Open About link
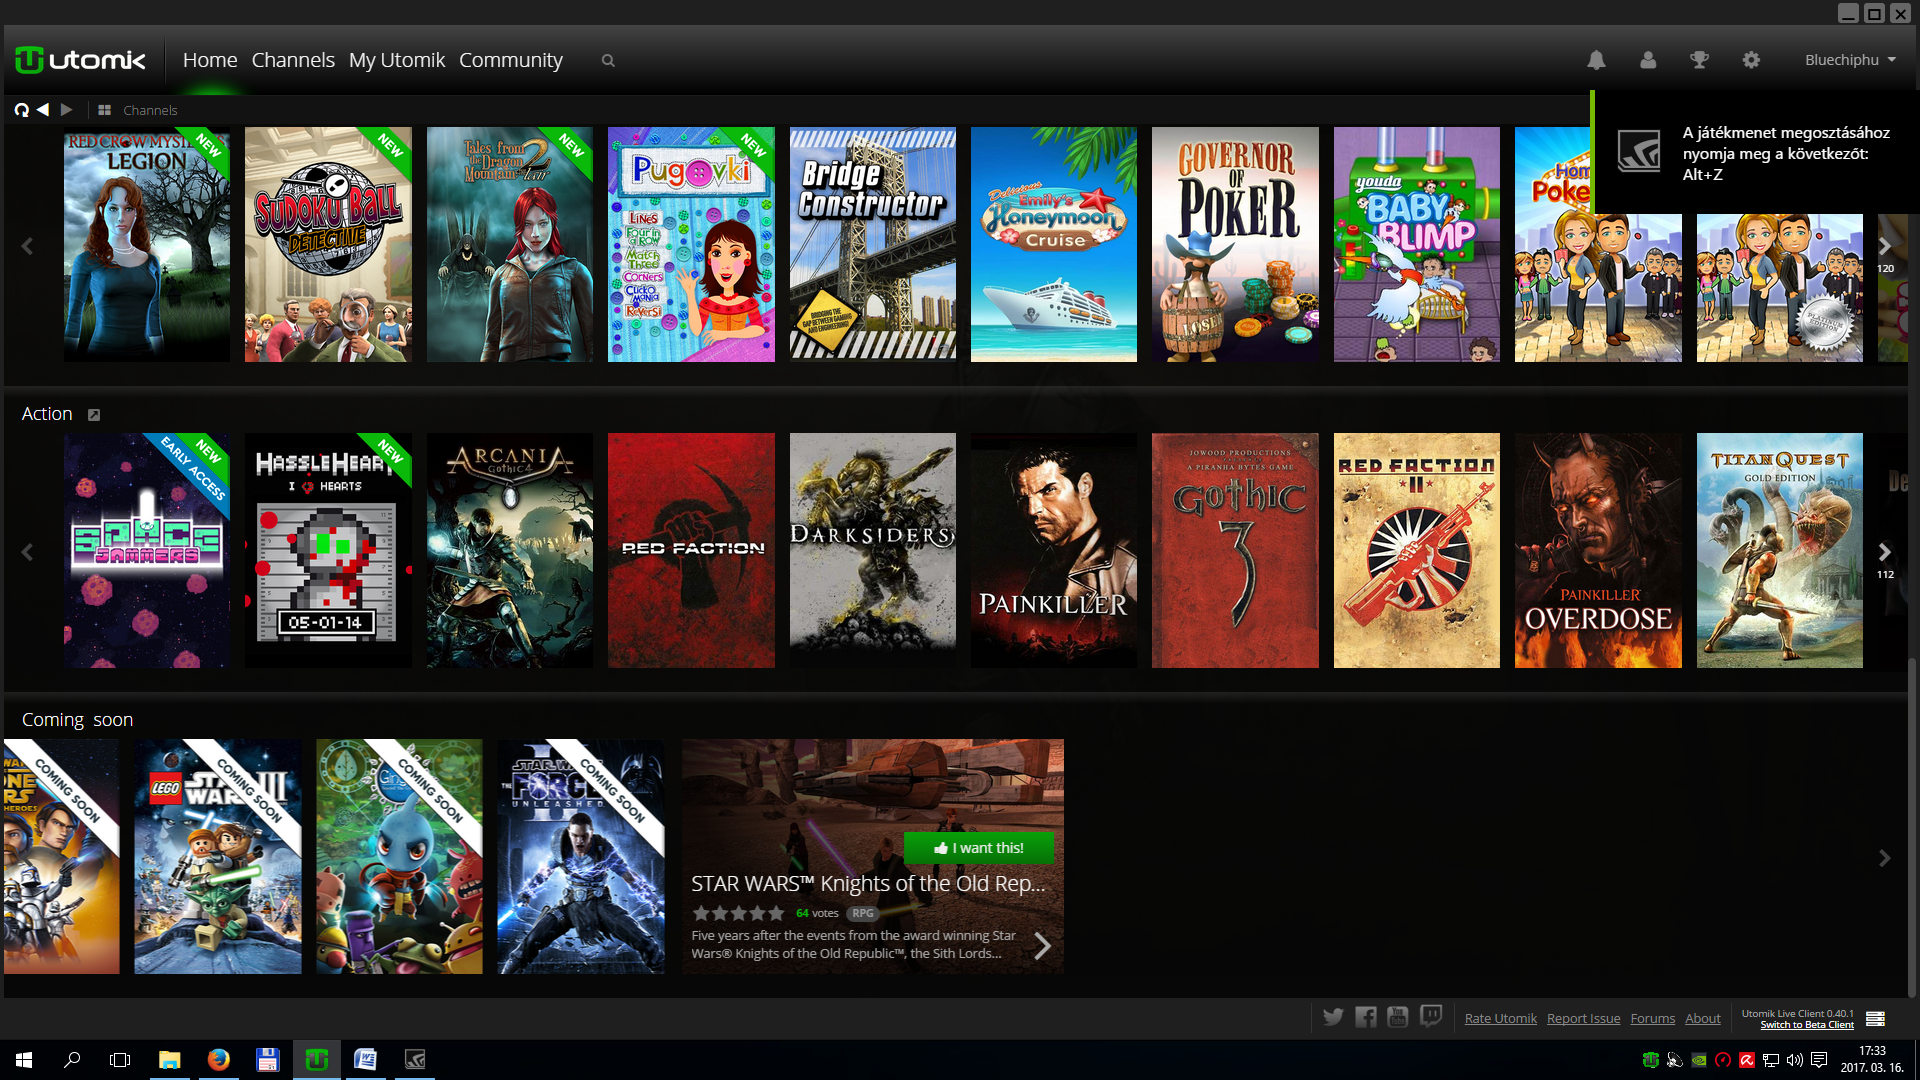The height and width of the screenshot is (1080, 1920). pyautogui.click(x=1702, y=1018)
